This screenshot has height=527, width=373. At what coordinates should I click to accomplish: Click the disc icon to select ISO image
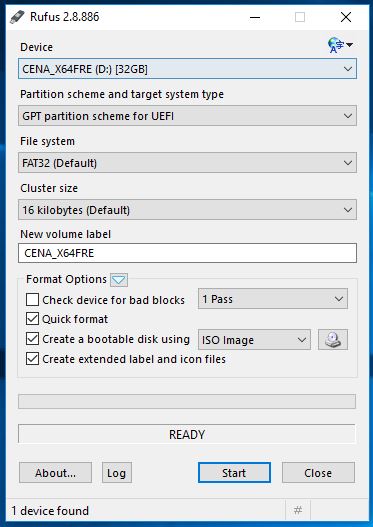[333, 339]
